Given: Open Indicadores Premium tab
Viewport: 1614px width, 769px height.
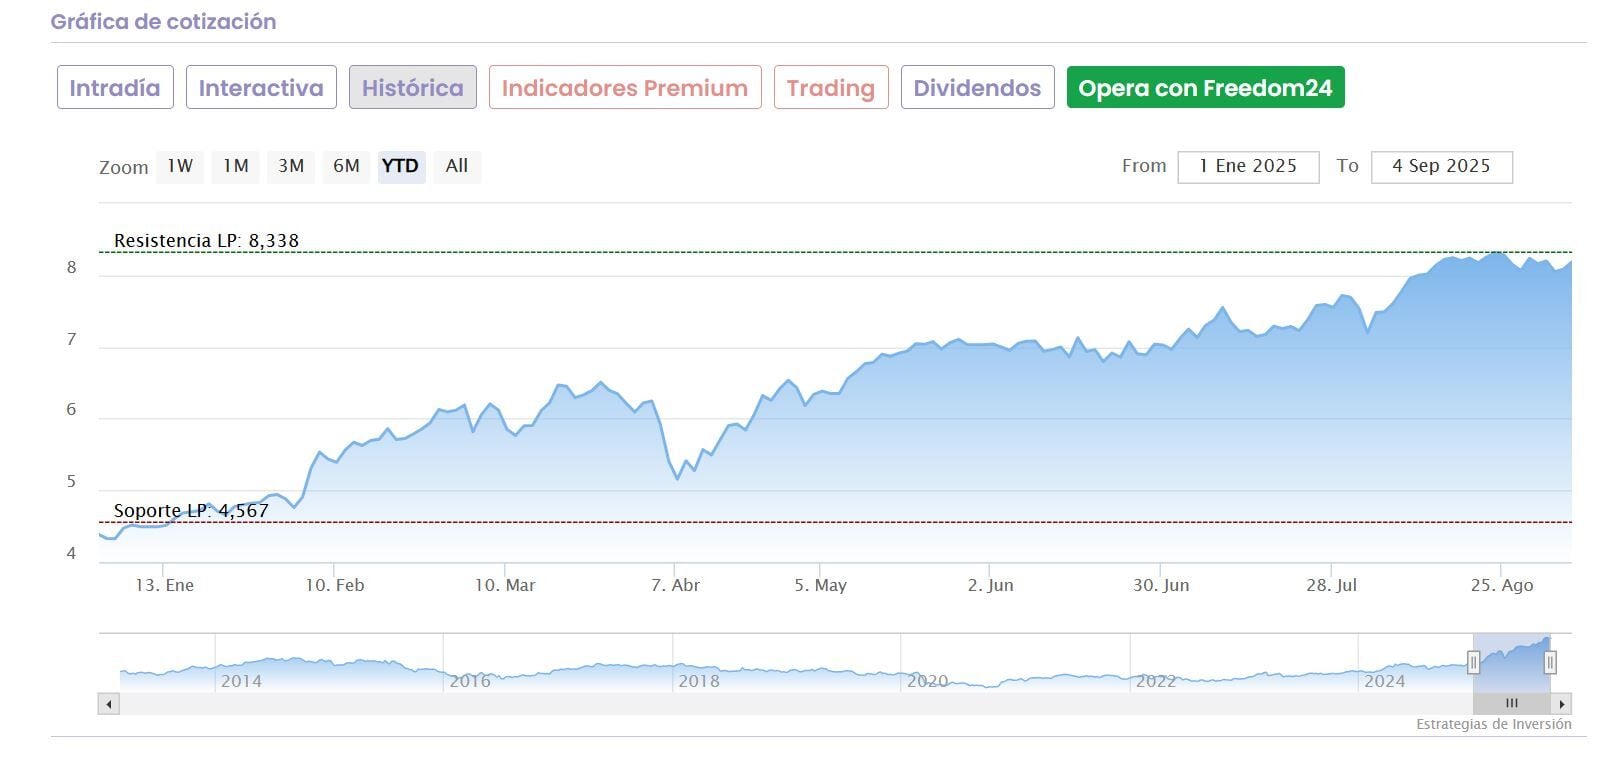Looking at the screenshot, I should pos(625,88).
